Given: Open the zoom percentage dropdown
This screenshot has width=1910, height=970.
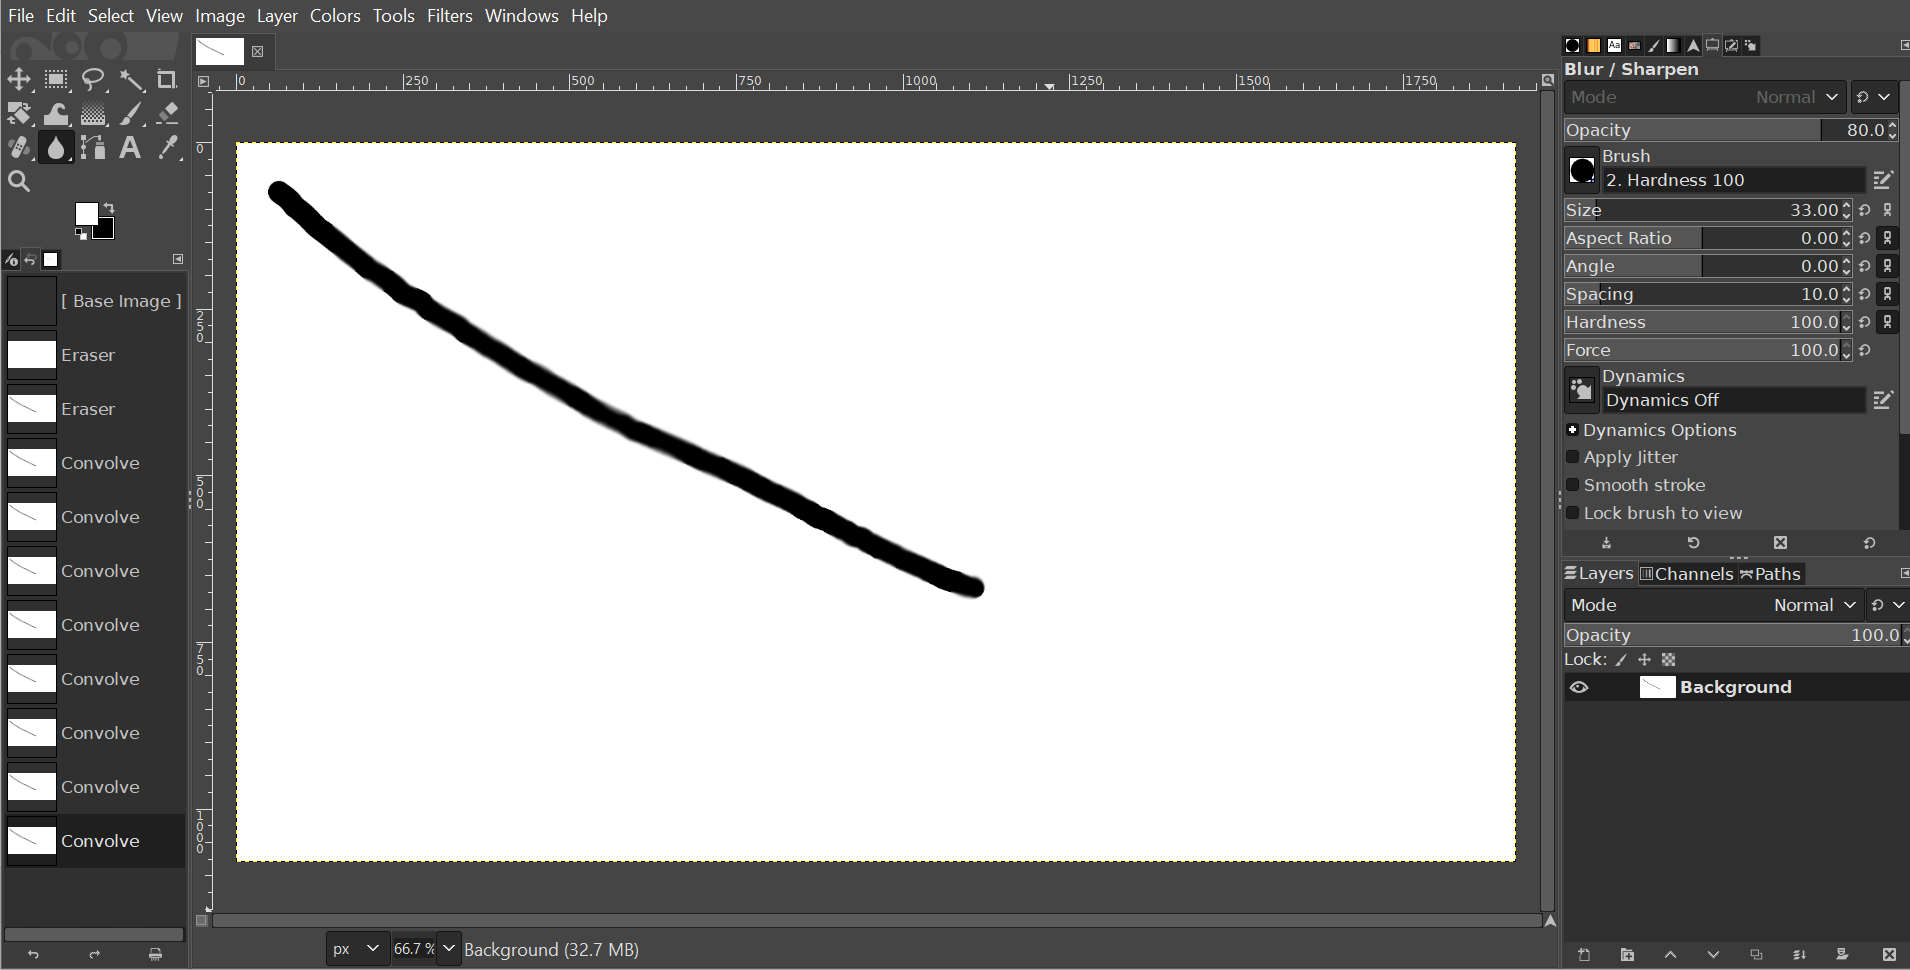Looking at the screenshot, I should pos(449,949).
